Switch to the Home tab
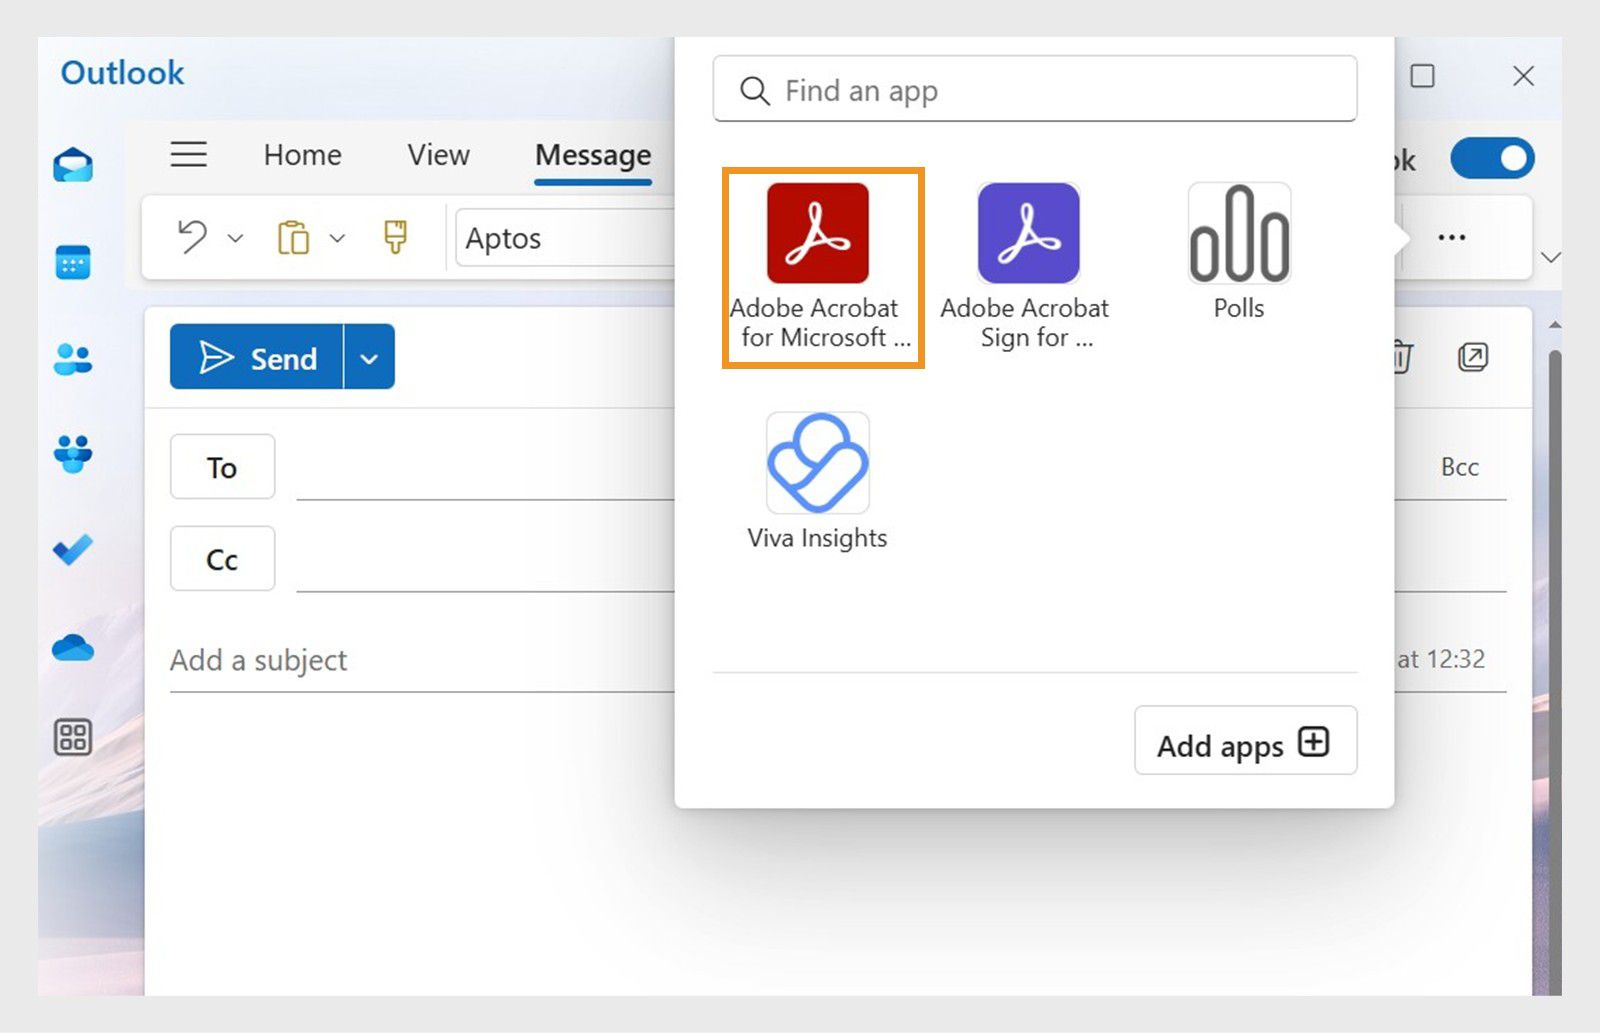 (x=301, y=155)
